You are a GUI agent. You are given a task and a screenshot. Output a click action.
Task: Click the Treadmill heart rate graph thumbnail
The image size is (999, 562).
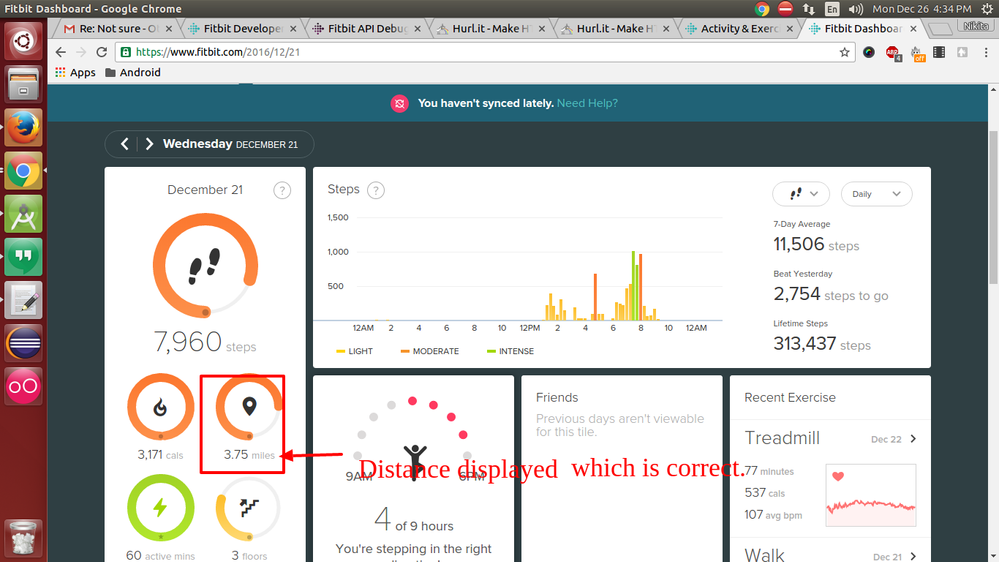pos(870,495)
